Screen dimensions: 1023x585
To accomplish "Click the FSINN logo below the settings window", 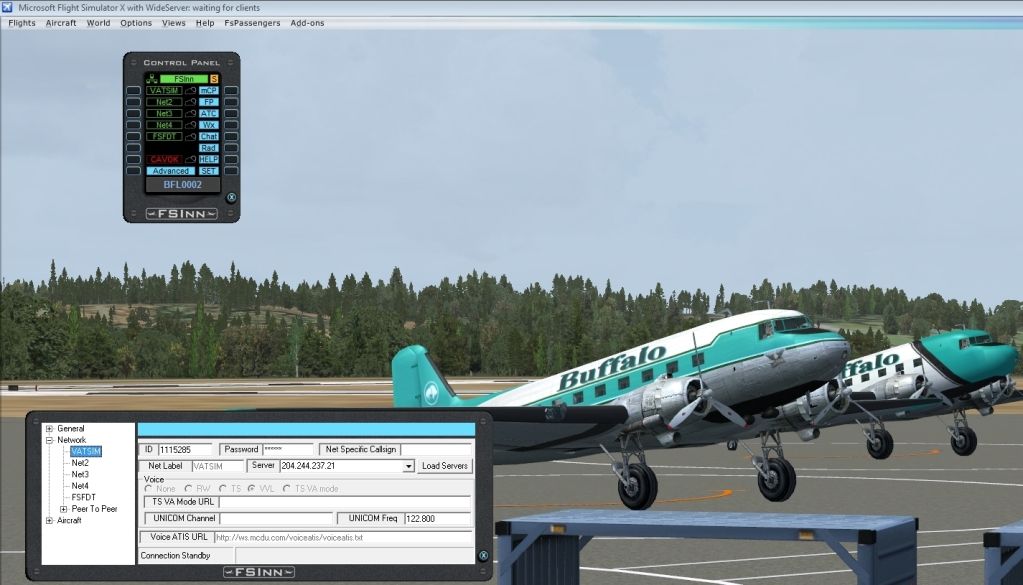I will click(259, 572).
